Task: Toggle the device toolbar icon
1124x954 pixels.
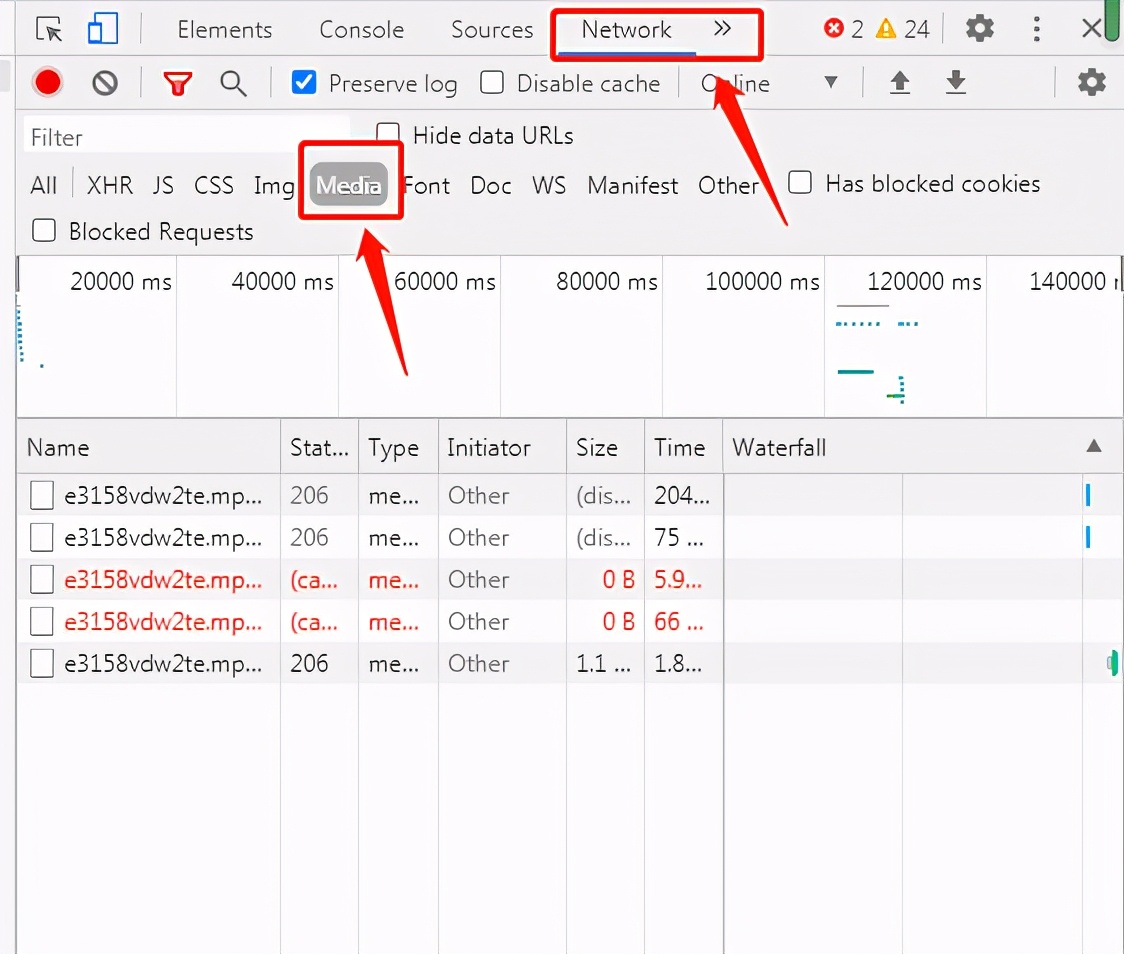Action: pyautogui.click(x=102, y=30)
